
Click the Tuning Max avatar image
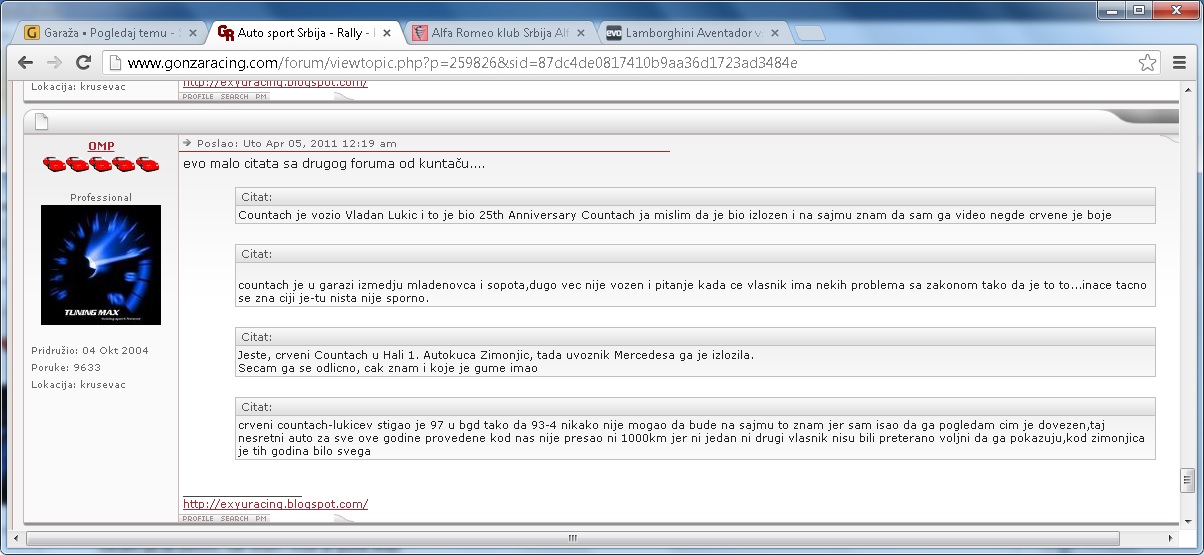click(x=101, y=264)
